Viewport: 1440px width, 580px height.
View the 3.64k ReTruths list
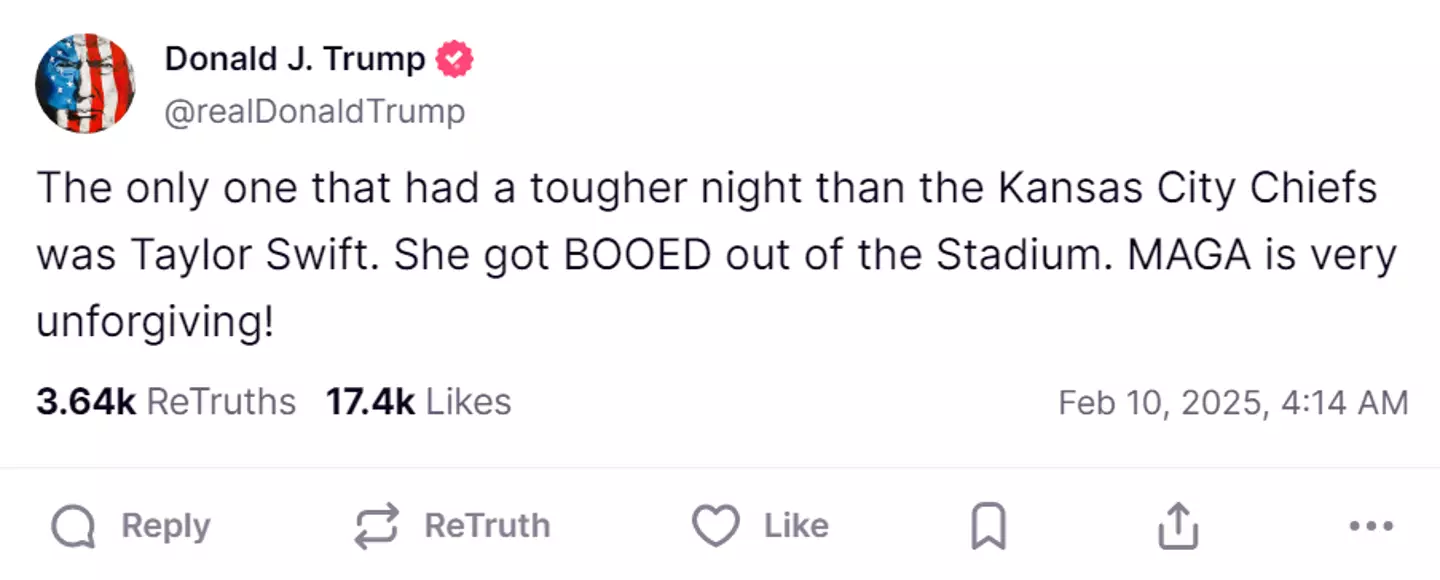pyautogui.click(x=165, y=402)
